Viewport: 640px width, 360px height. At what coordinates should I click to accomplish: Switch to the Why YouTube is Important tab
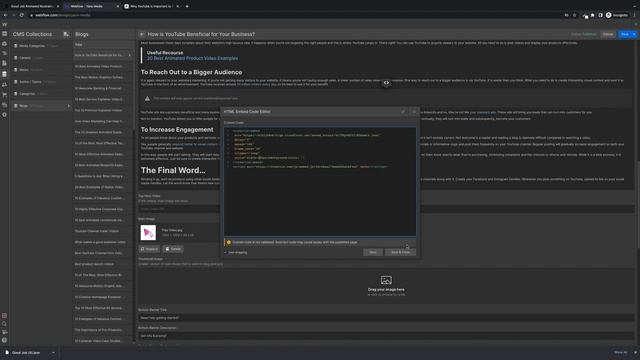[151, 6]
